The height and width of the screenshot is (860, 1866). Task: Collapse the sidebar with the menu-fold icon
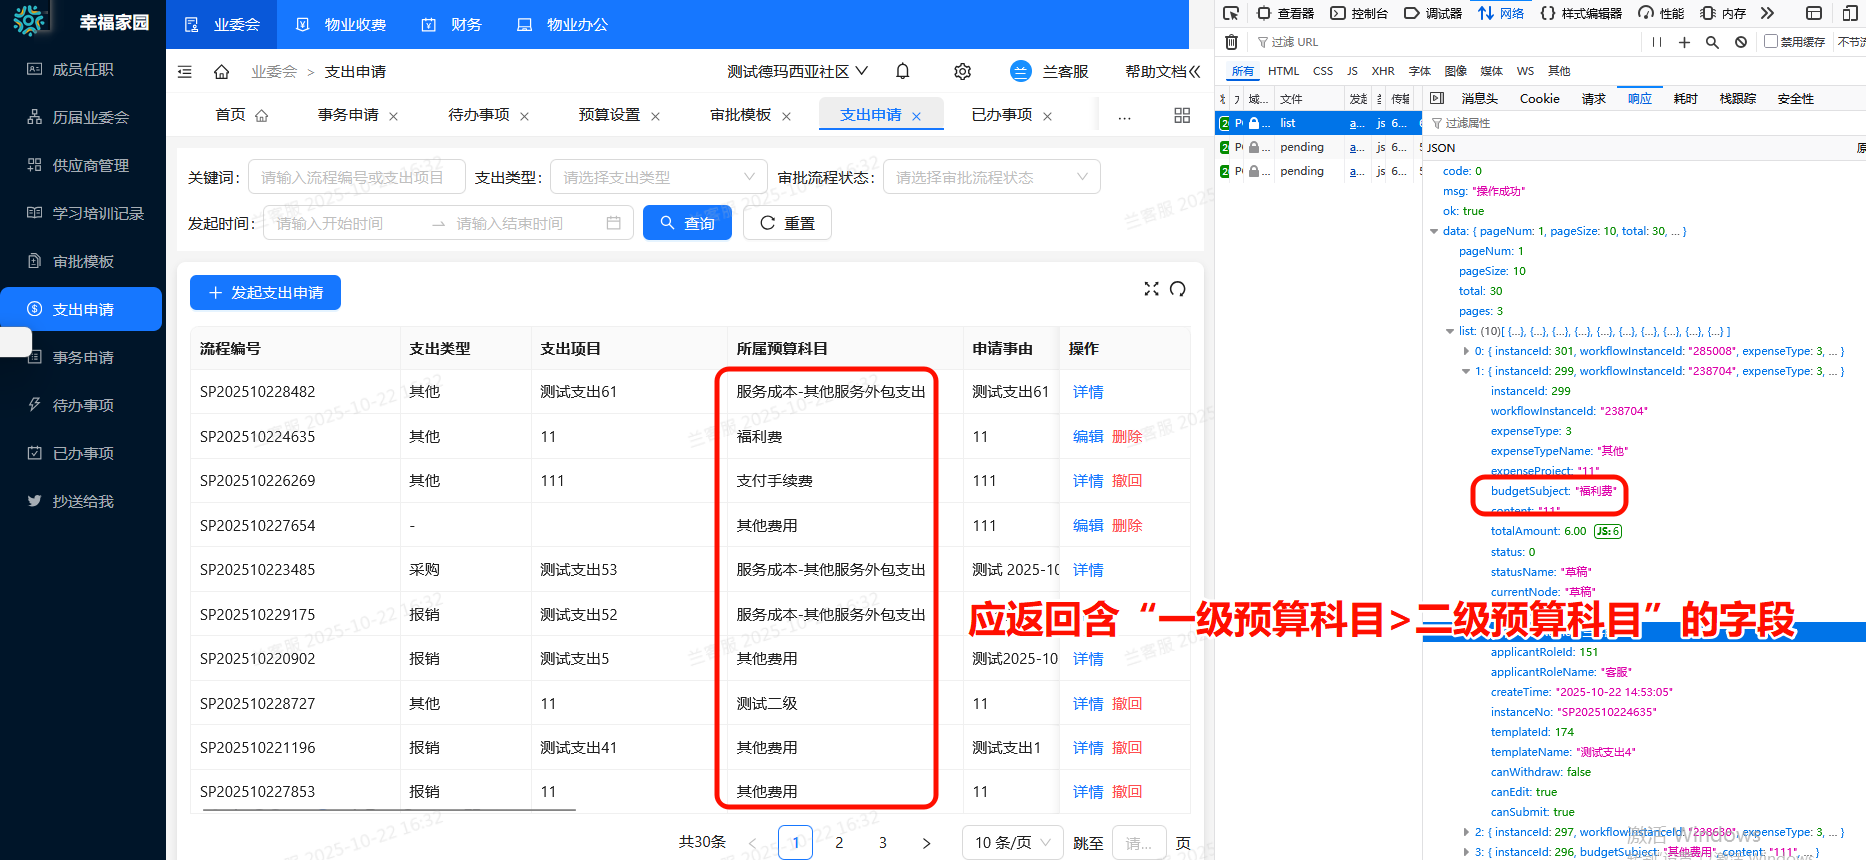point(185,72)
